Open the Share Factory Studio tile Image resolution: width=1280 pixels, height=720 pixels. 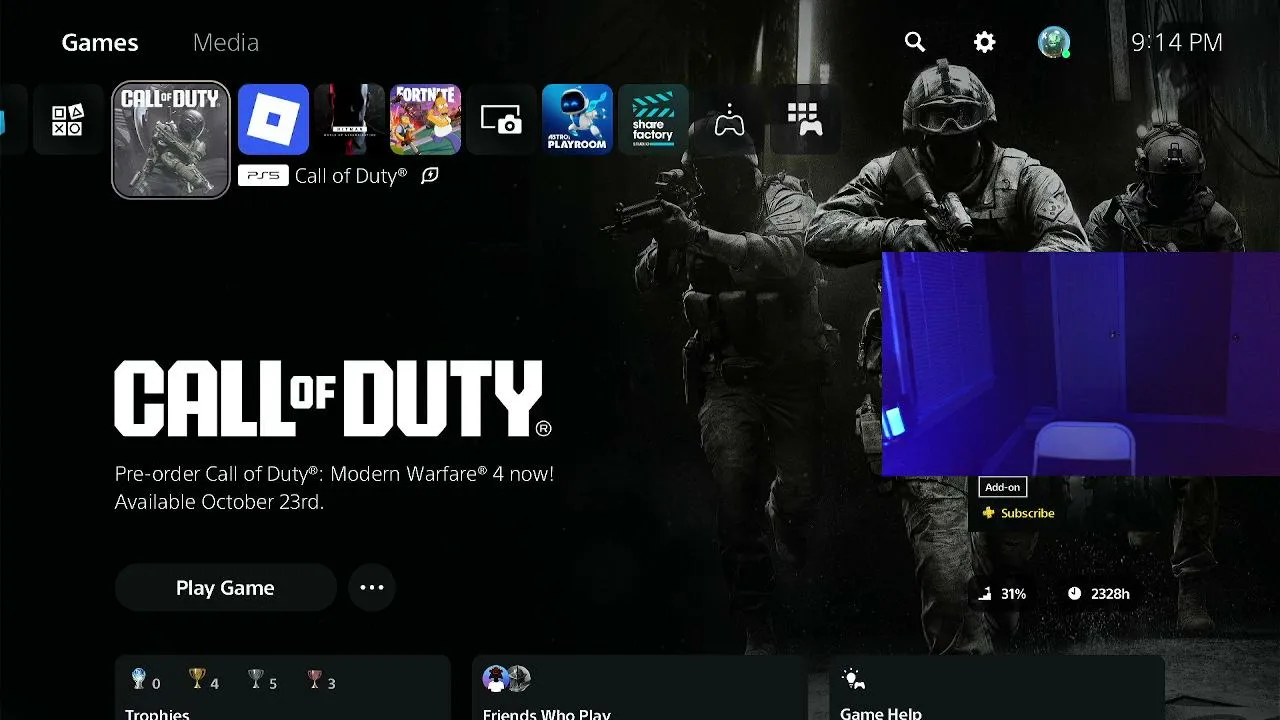click(x=653, y=120)
